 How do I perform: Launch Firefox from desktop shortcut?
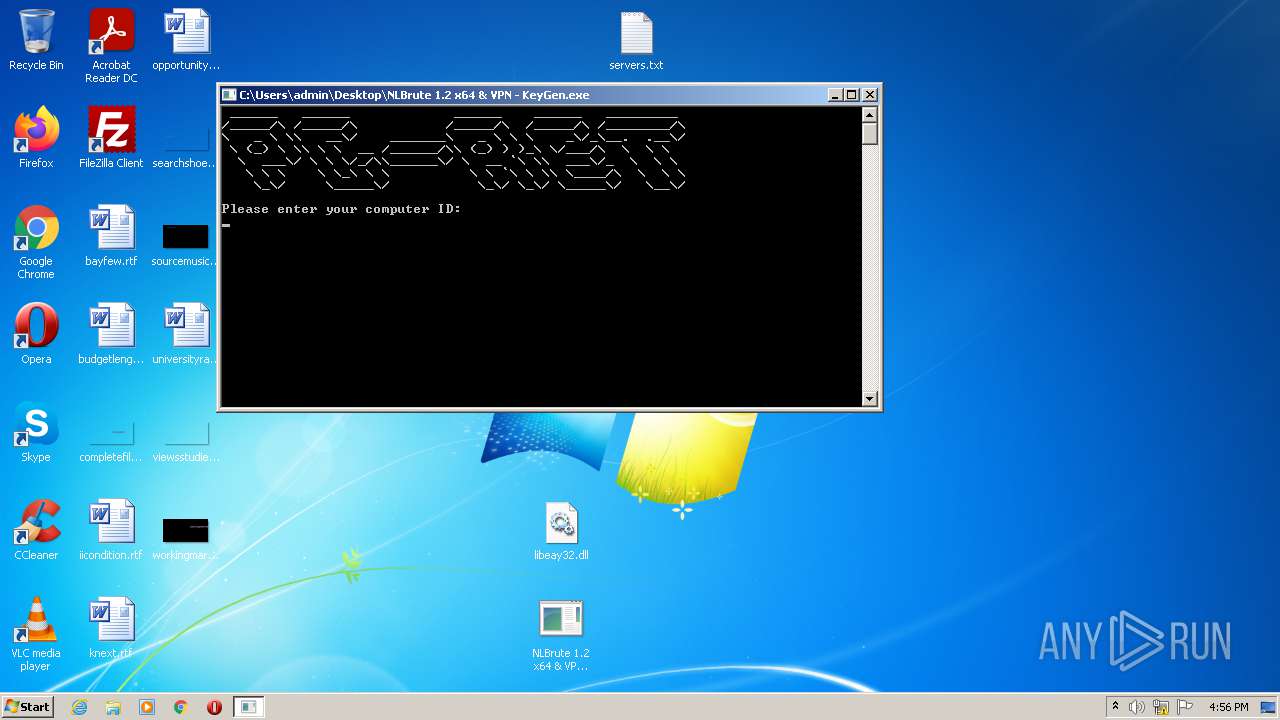click(36, 138)
